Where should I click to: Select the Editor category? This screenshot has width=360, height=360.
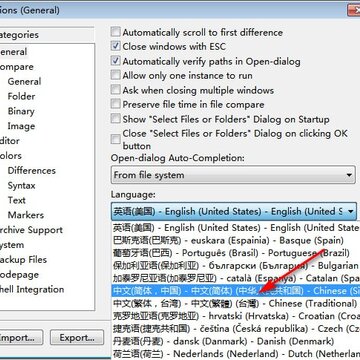10,141
